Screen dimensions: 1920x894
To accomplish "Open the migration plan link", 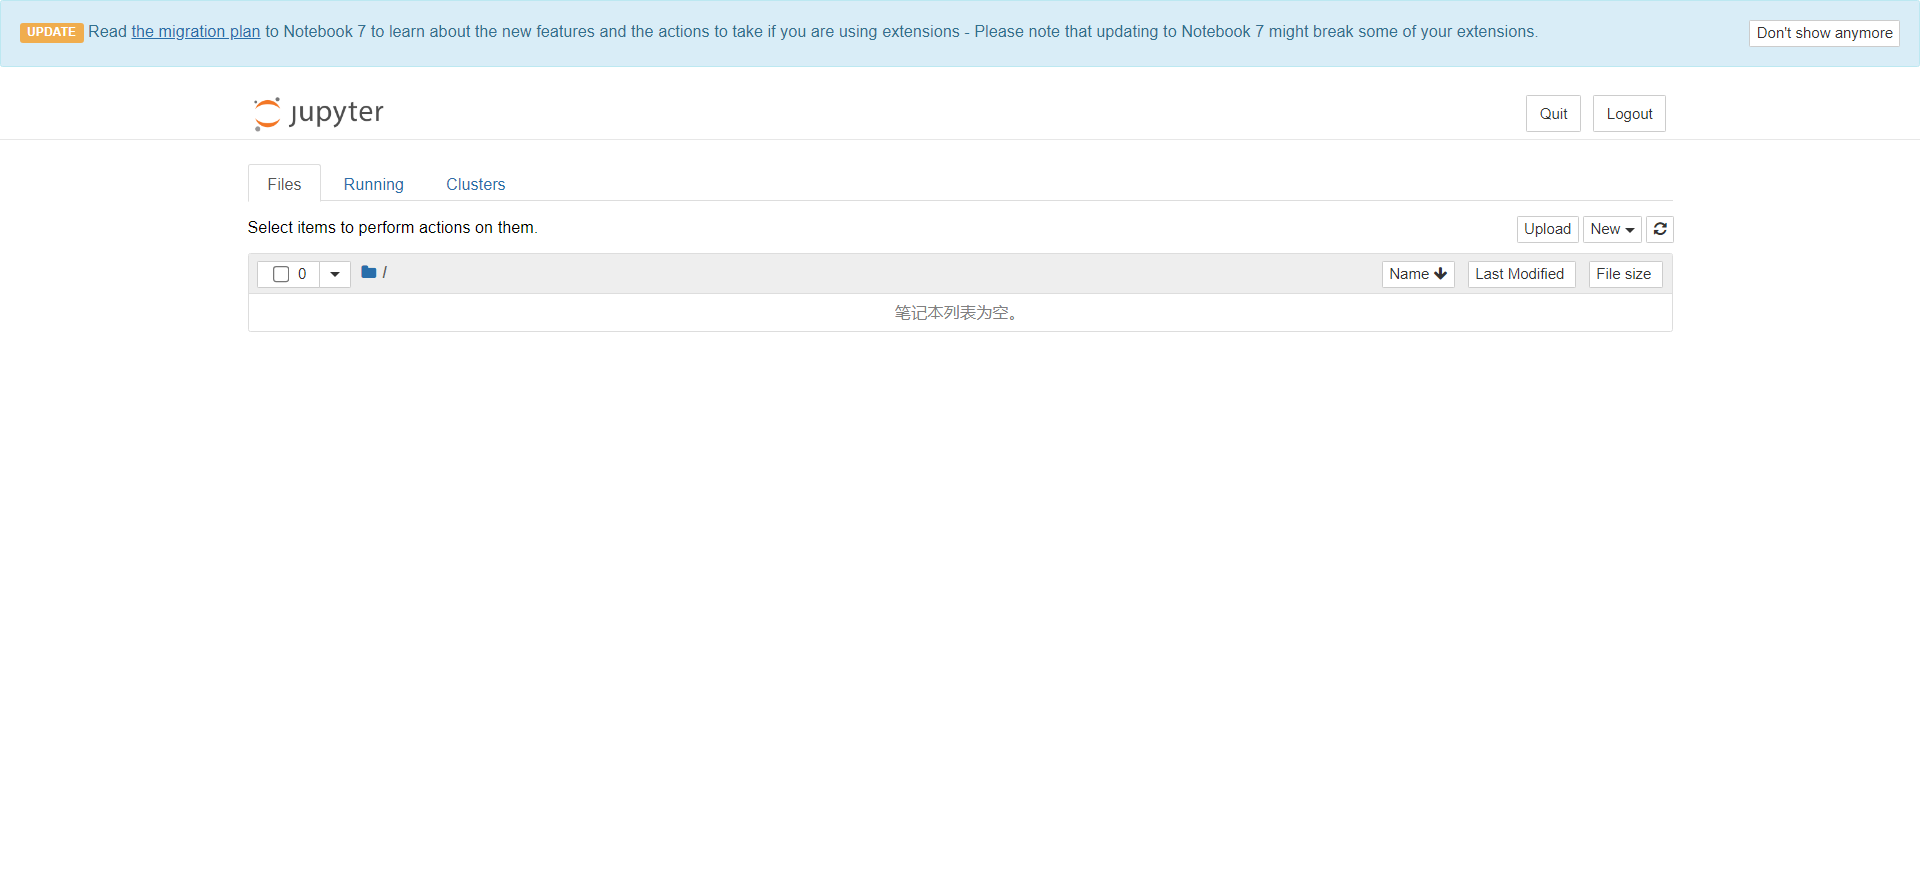I will point(196,32).
